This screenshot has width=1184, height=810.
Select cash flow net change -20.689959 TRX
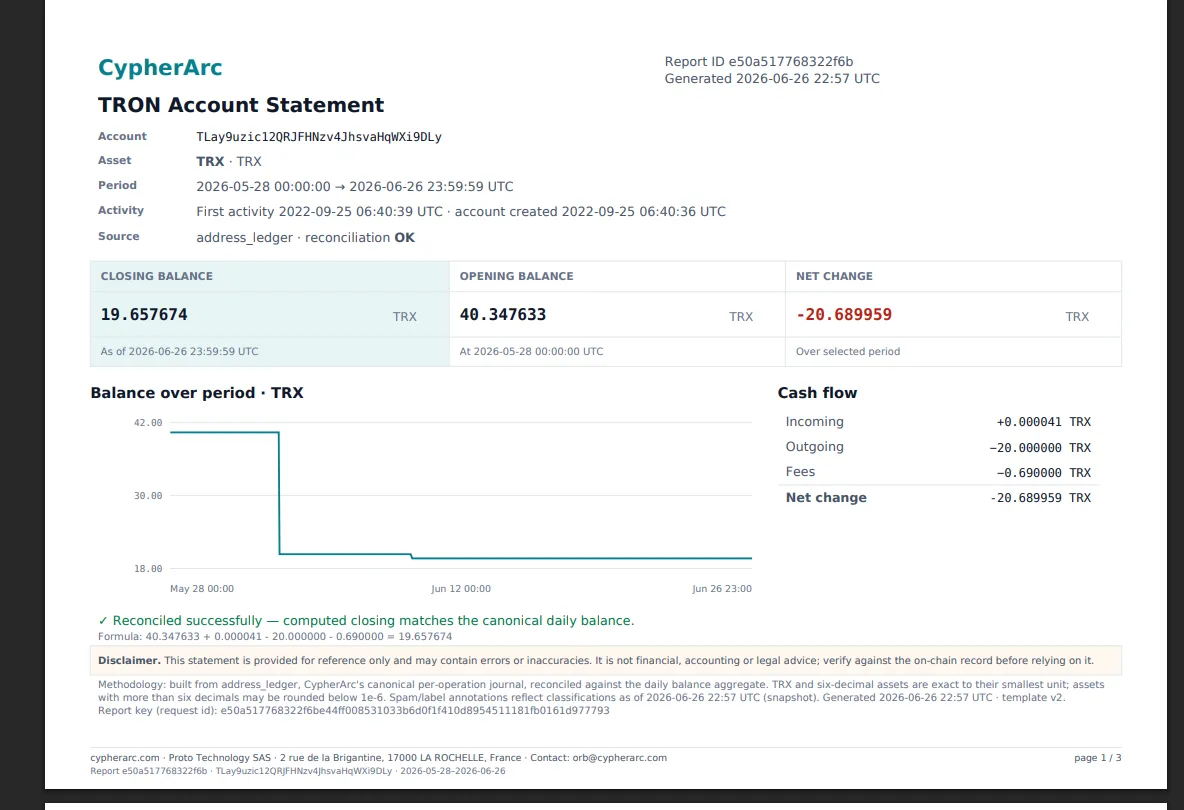(x=1041, y=498)
